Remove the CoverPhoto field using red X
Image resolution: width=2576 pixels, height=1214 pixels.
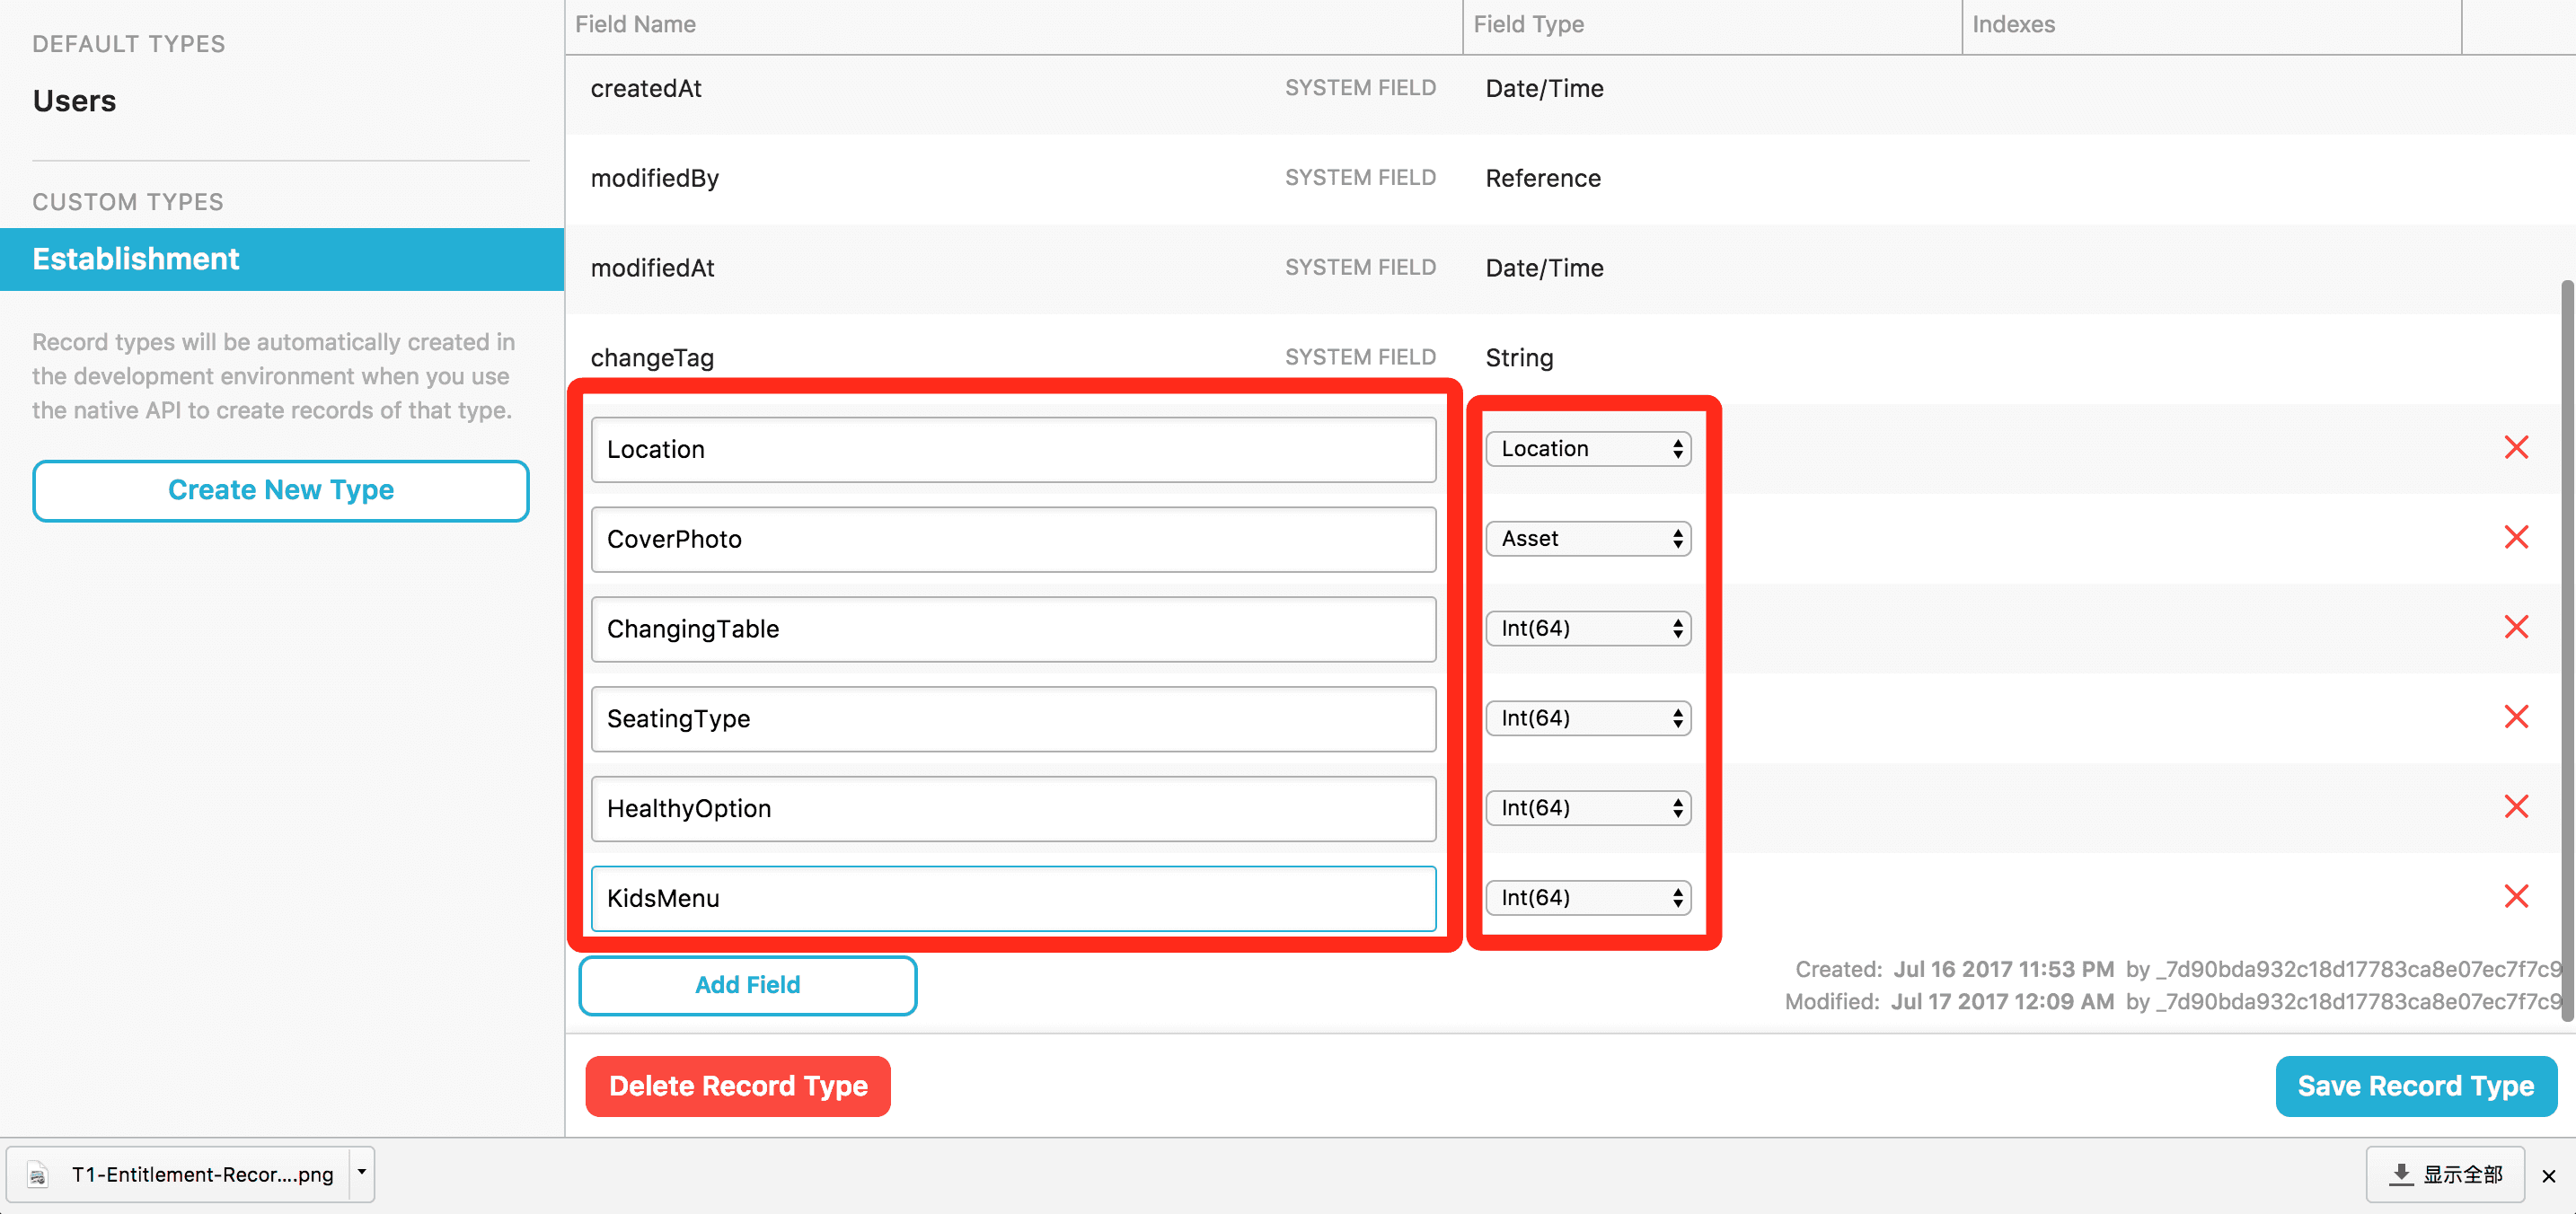click(x=2516, y=538)
